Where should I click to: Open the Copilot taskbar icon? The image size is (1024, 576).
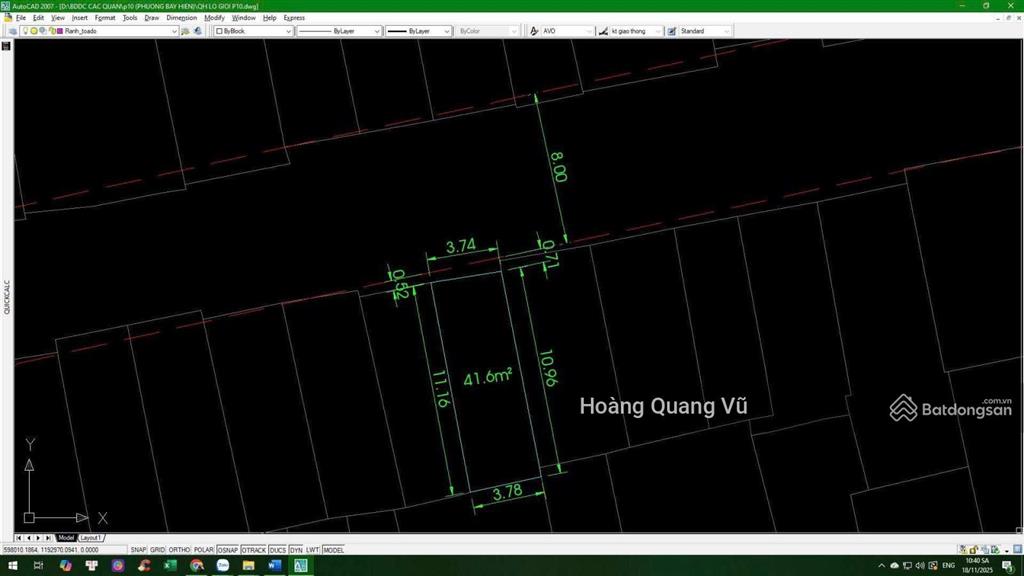point(65,566)
